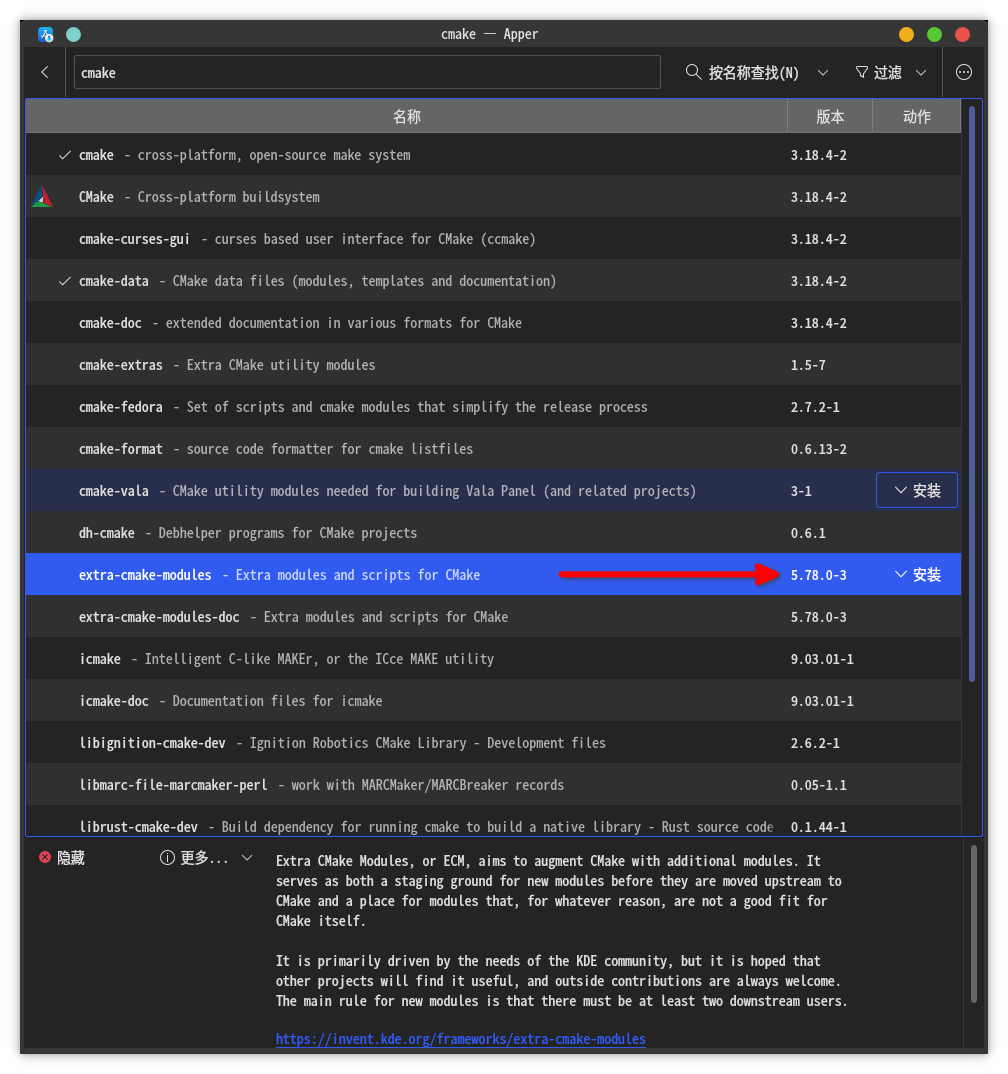Image resolution: width=1008 pixels, height=1074 pixels.
Task: Click the package list vertical scrollbar
Action: (x=972, y=394)
